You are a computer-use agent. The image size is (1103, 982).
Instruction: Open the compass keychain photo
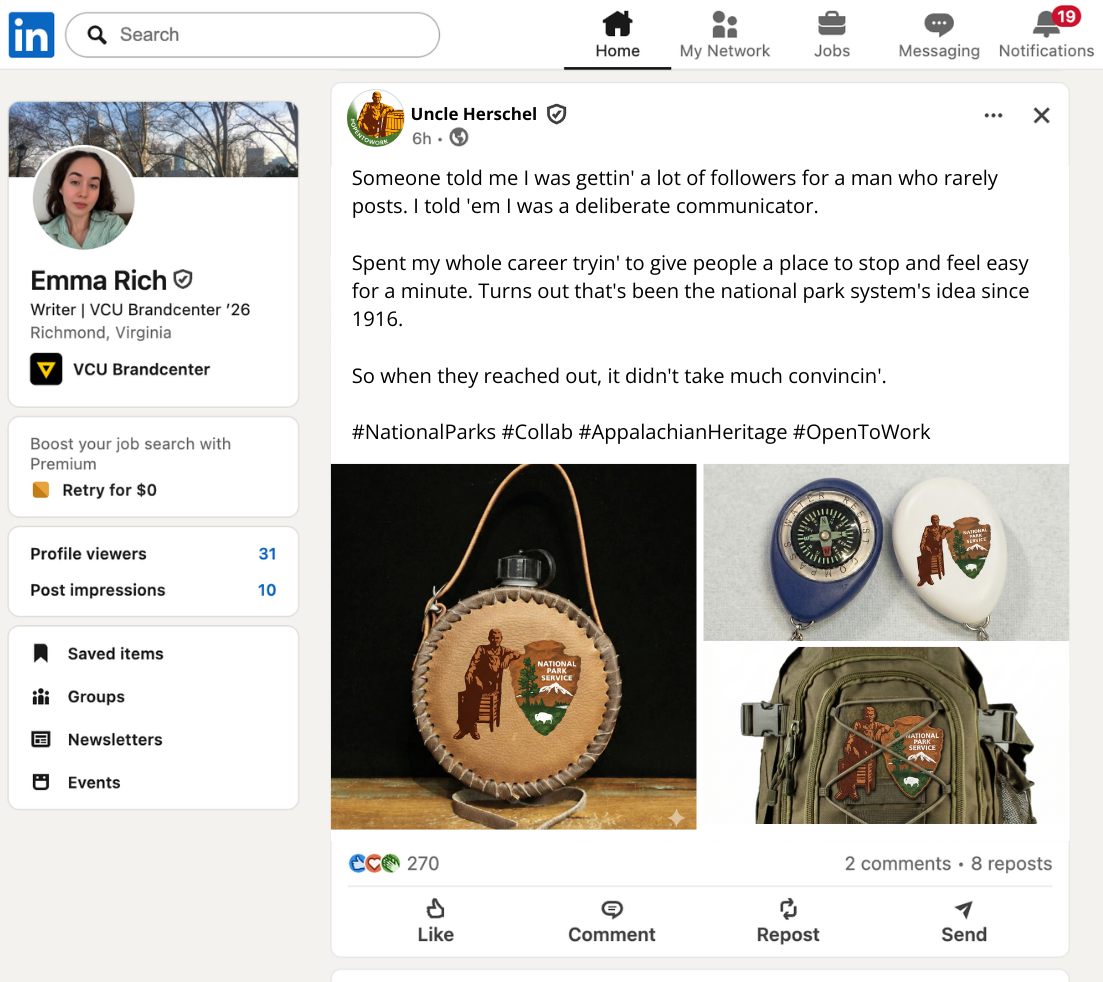click(x=886, y=552)
